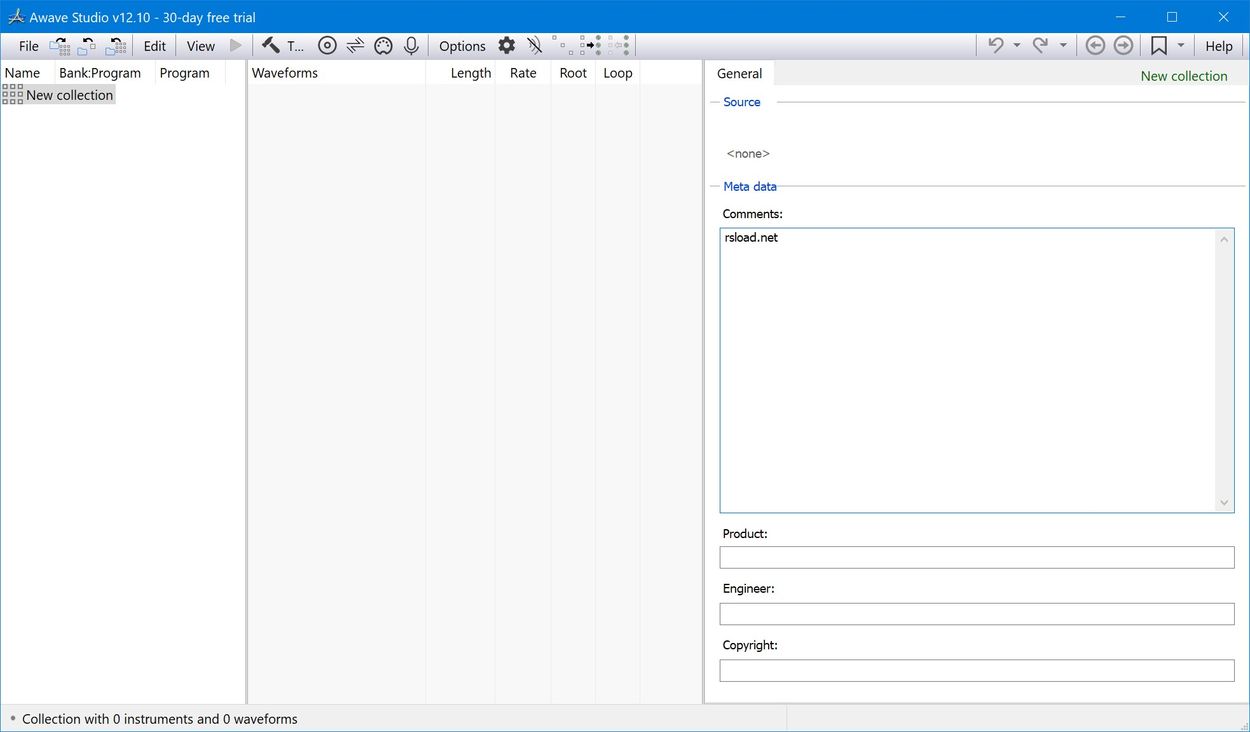This screenshot has height=732, width=1250.
Task: Open the Tools menu beside hammer icon
Action: tap(296, 46)
